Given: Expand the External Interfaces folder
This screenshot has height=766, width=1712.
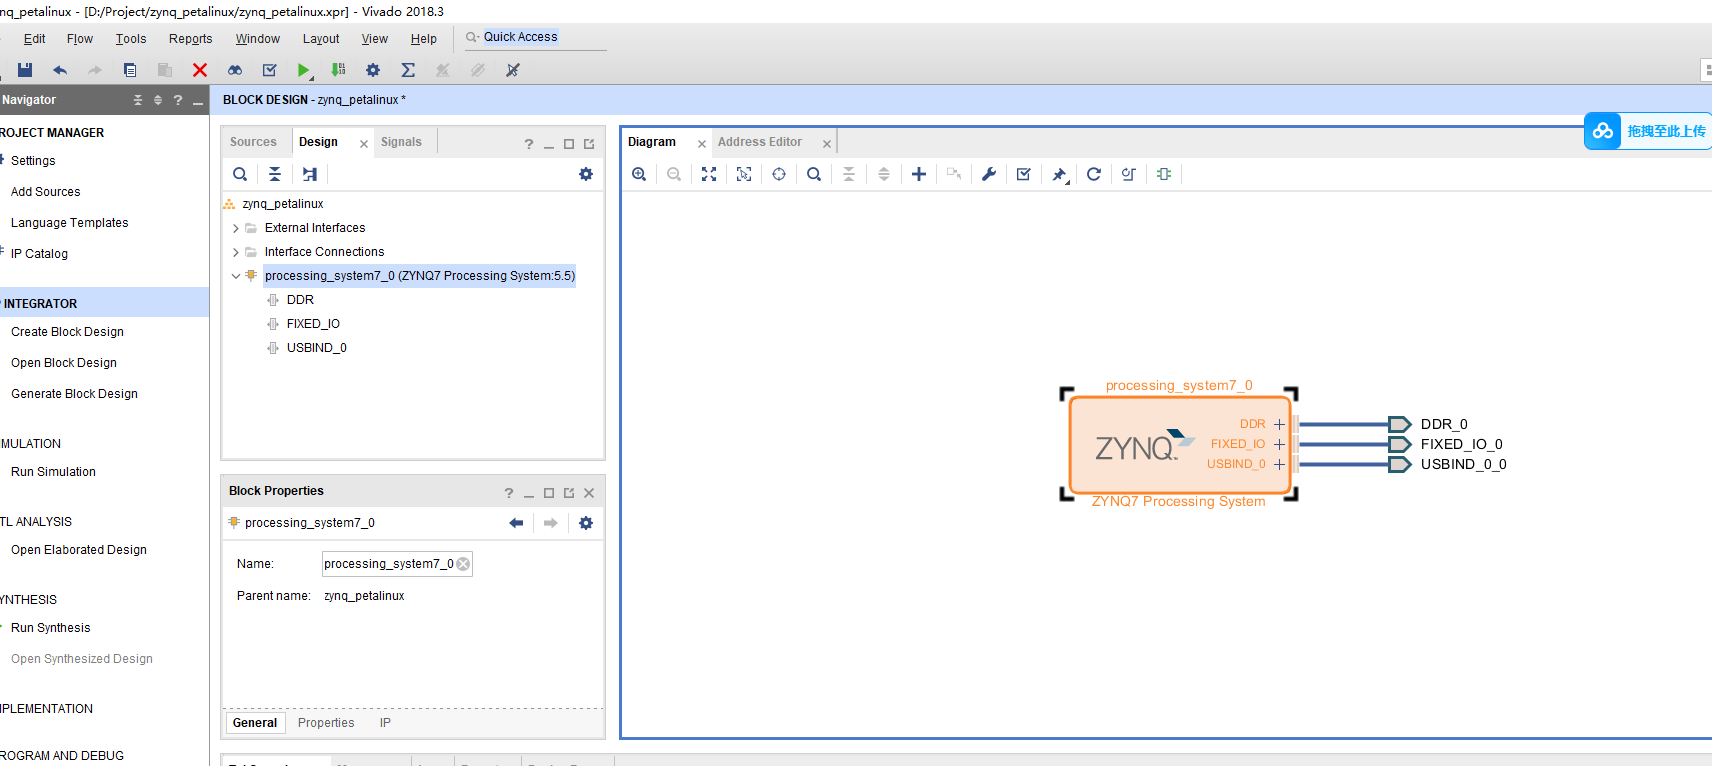Looking at the screenshot, I should pyautogui.click(x=236, y=228).
